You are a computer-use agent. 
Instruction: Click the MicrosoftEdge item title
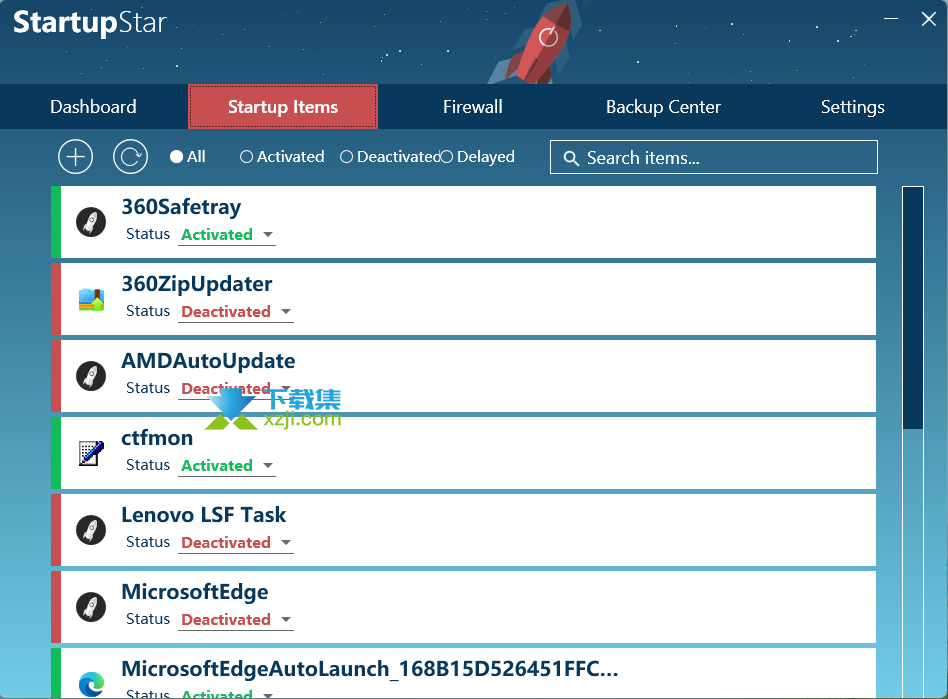[195, 592]
